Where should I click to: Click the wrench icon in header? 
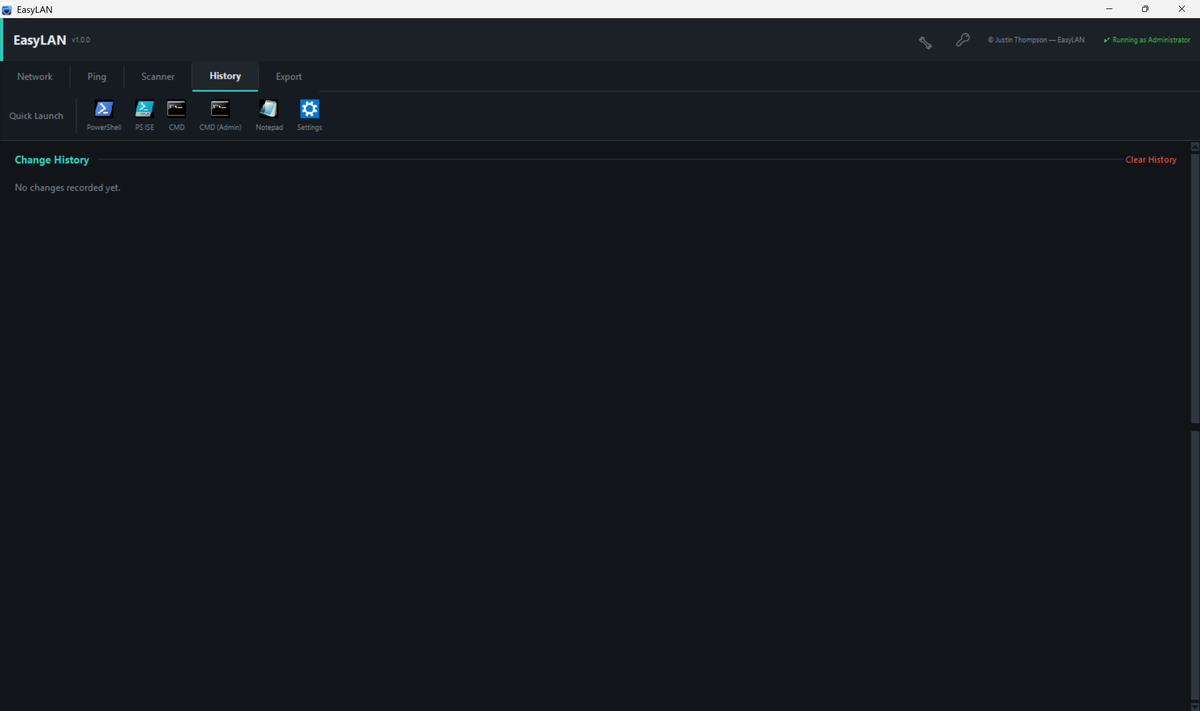click(x=925, y=41)
